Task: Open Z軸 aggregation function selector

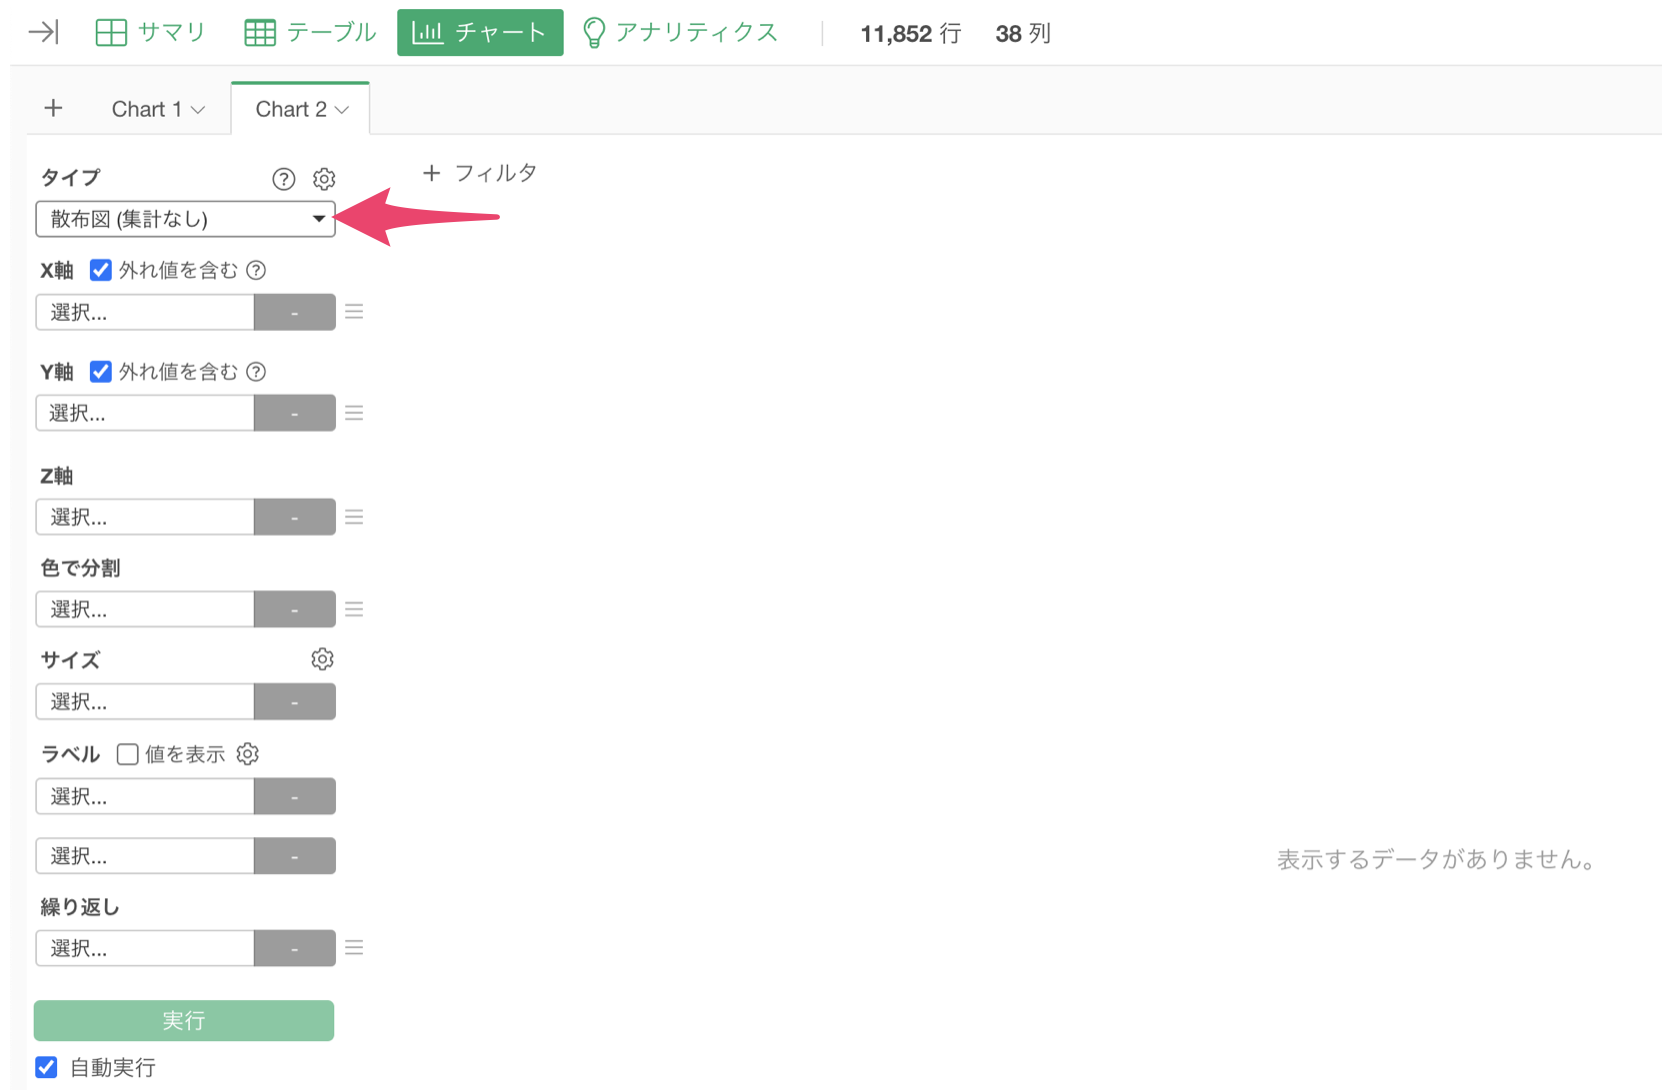Action: tap(294, 517)
